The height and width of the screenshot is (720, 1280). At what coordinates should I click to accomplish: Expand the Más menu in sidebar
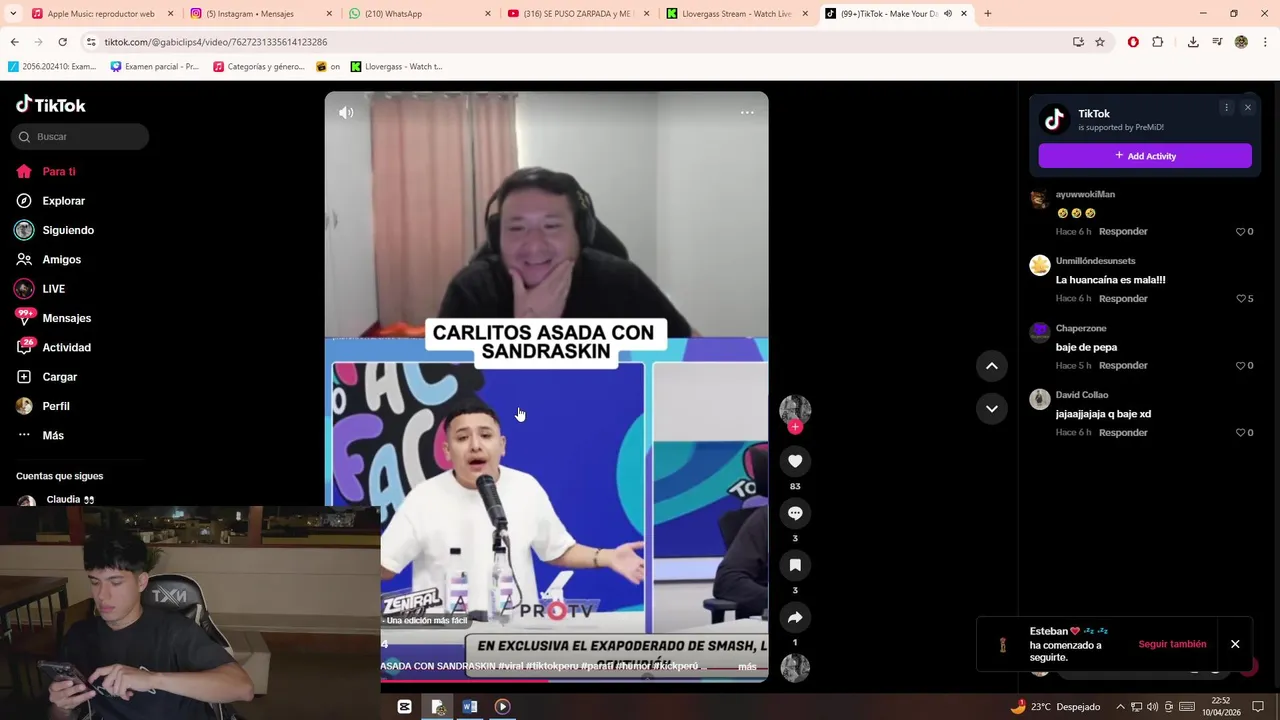(x=40, y=436)
